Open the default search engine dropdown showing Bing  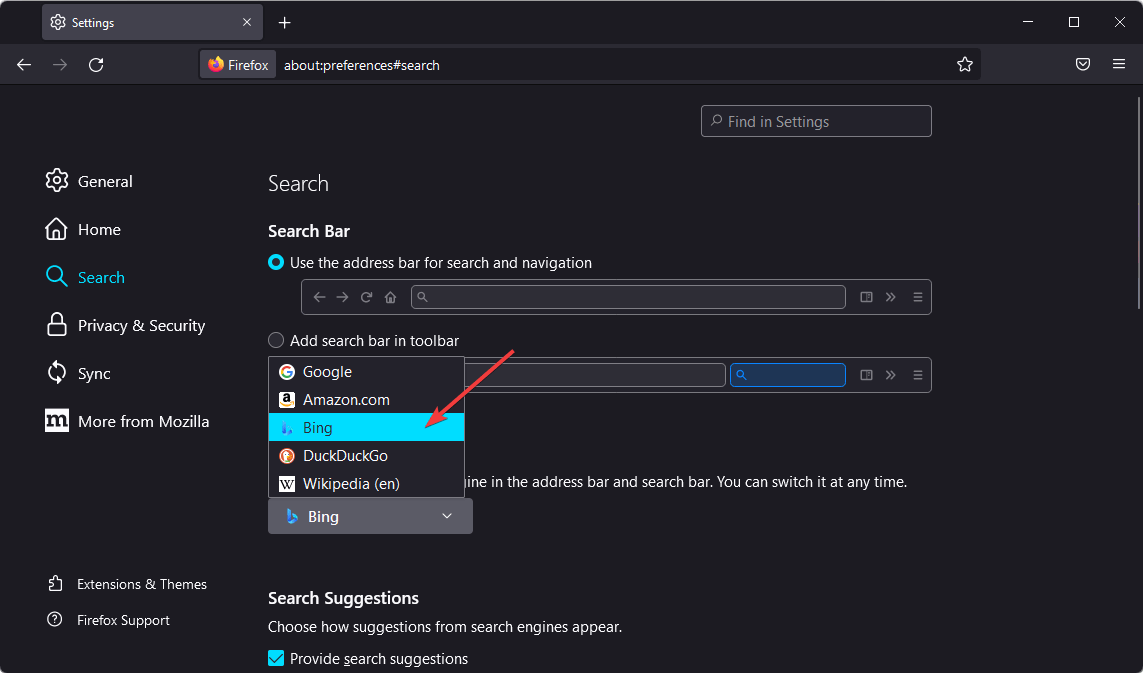pyautogui.click(x=370, y=516)
